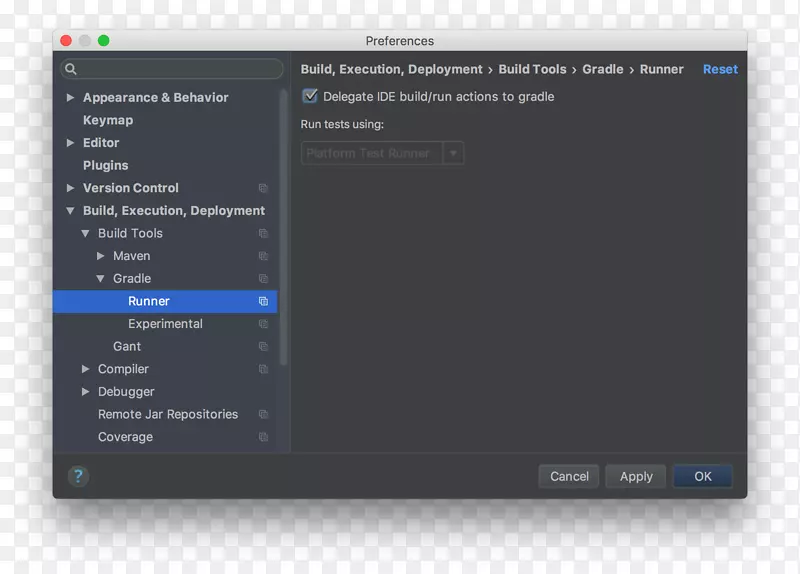Select Appearance & Behavior label

point(156,97)
